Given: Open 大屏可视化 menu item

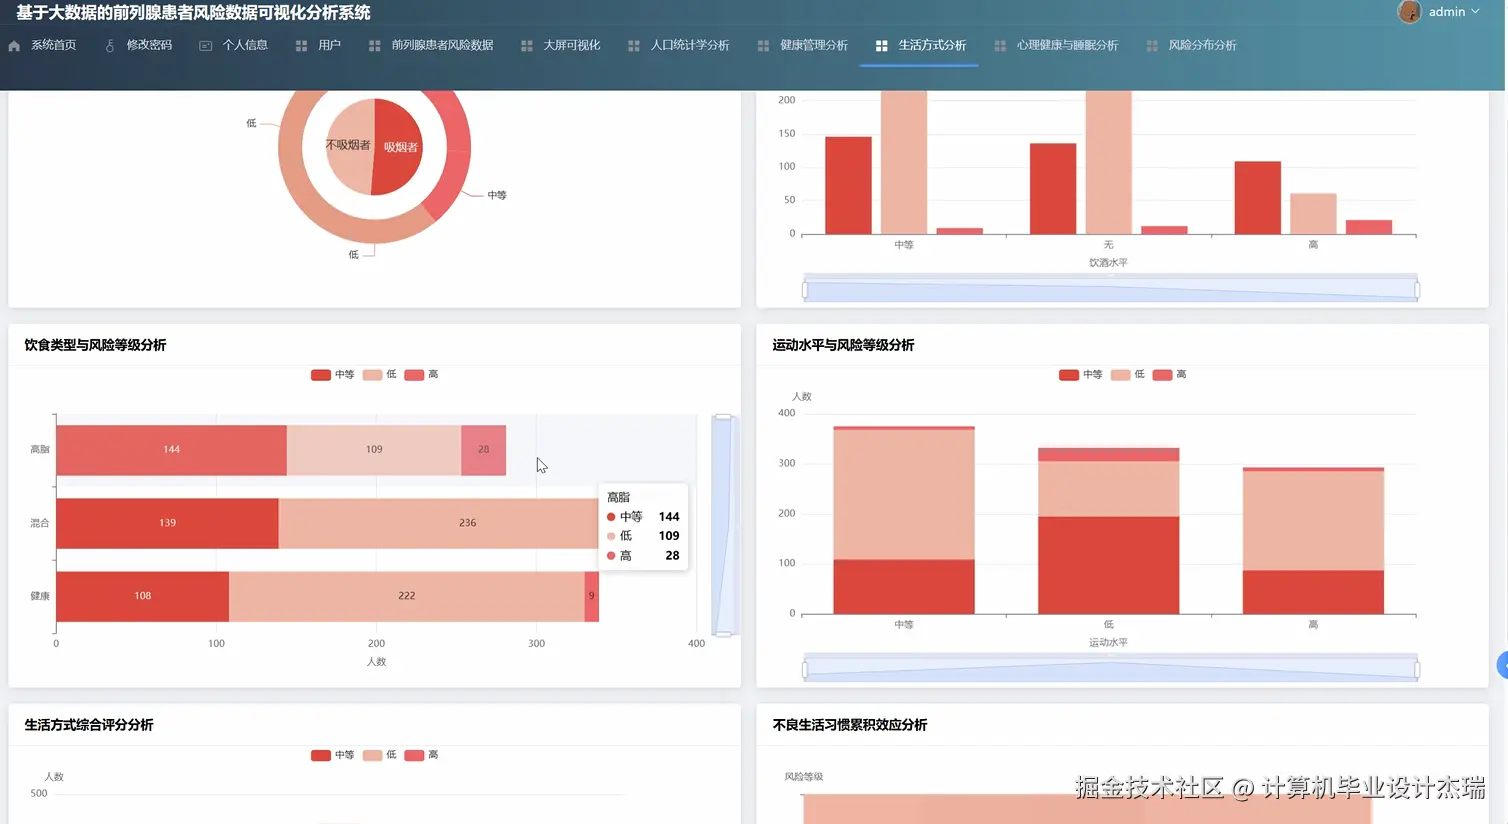Looking at the screenshot, I should click(x=572, y=45).
